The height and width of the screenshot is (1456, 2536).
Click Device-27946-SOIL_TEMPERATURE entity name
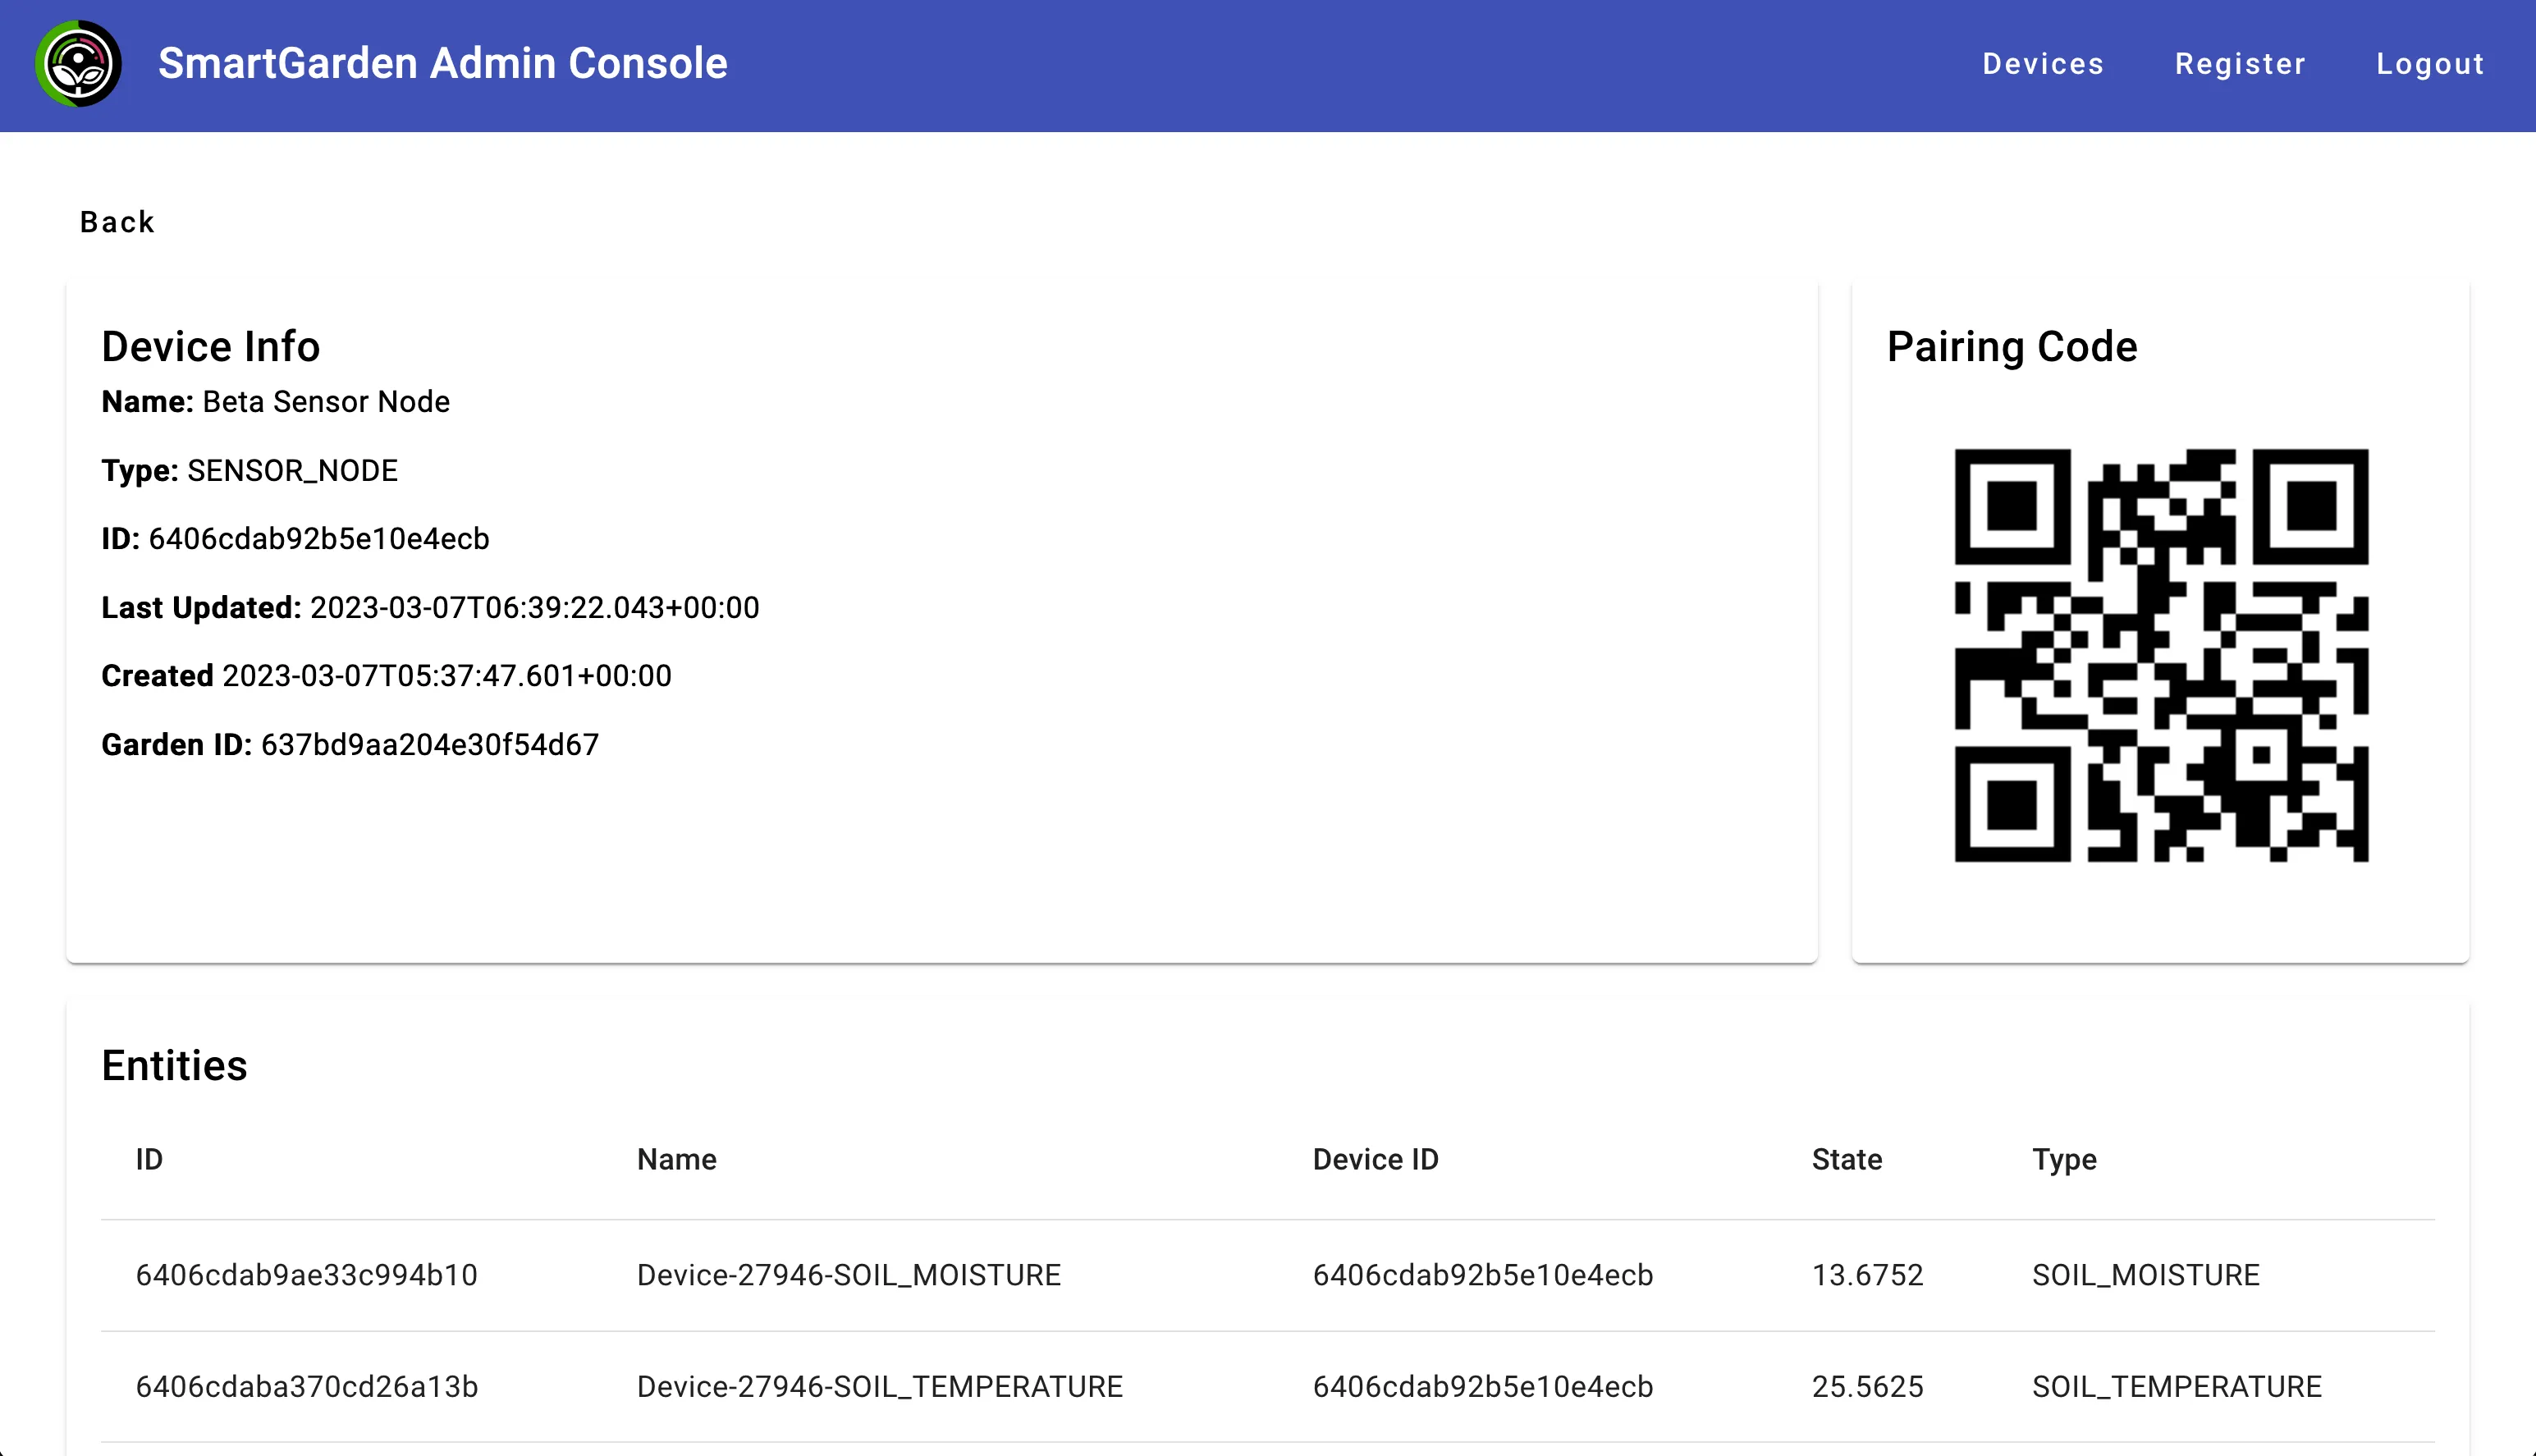(x=879, y=1387)
